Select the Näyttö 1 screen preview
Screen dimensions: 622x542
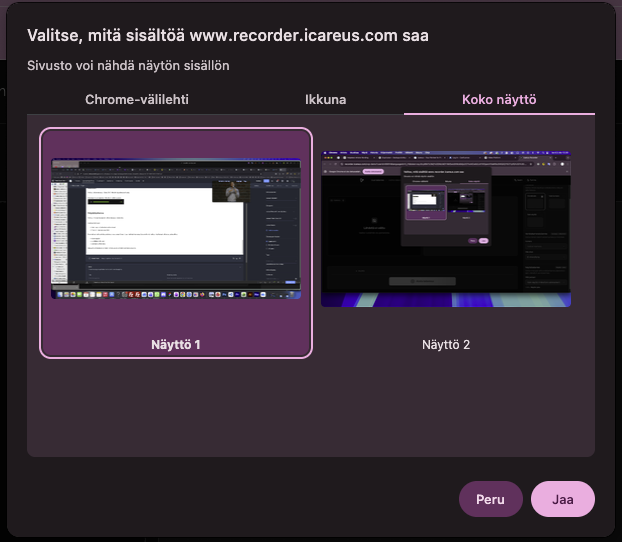click(176, 228)
